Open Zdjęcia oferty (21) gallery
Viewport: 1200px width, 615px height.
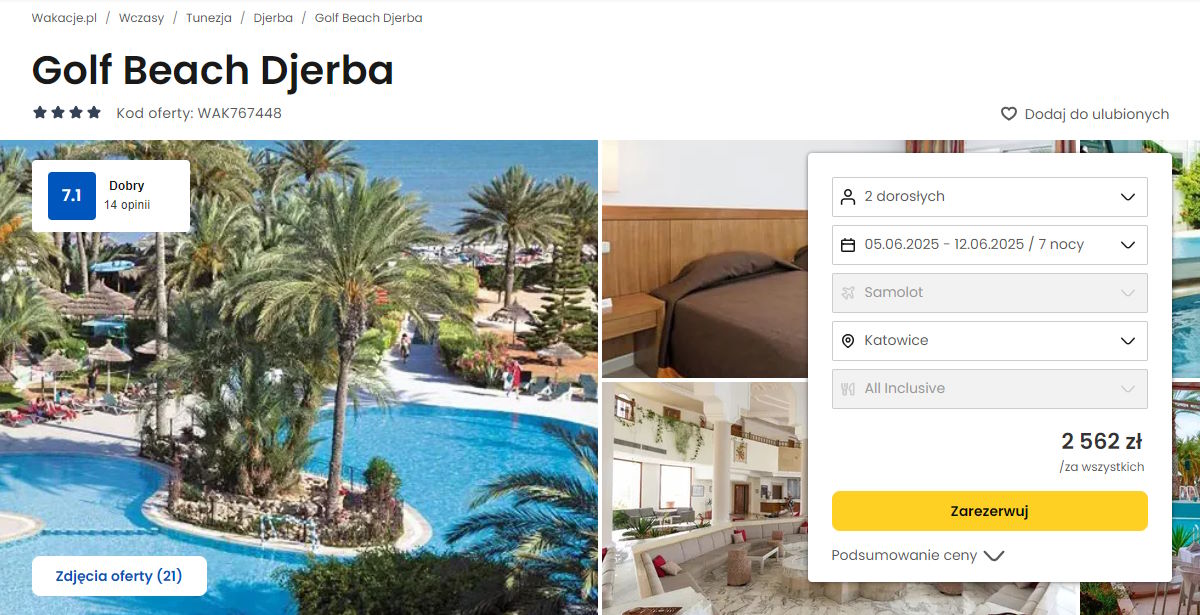[119, 576]
